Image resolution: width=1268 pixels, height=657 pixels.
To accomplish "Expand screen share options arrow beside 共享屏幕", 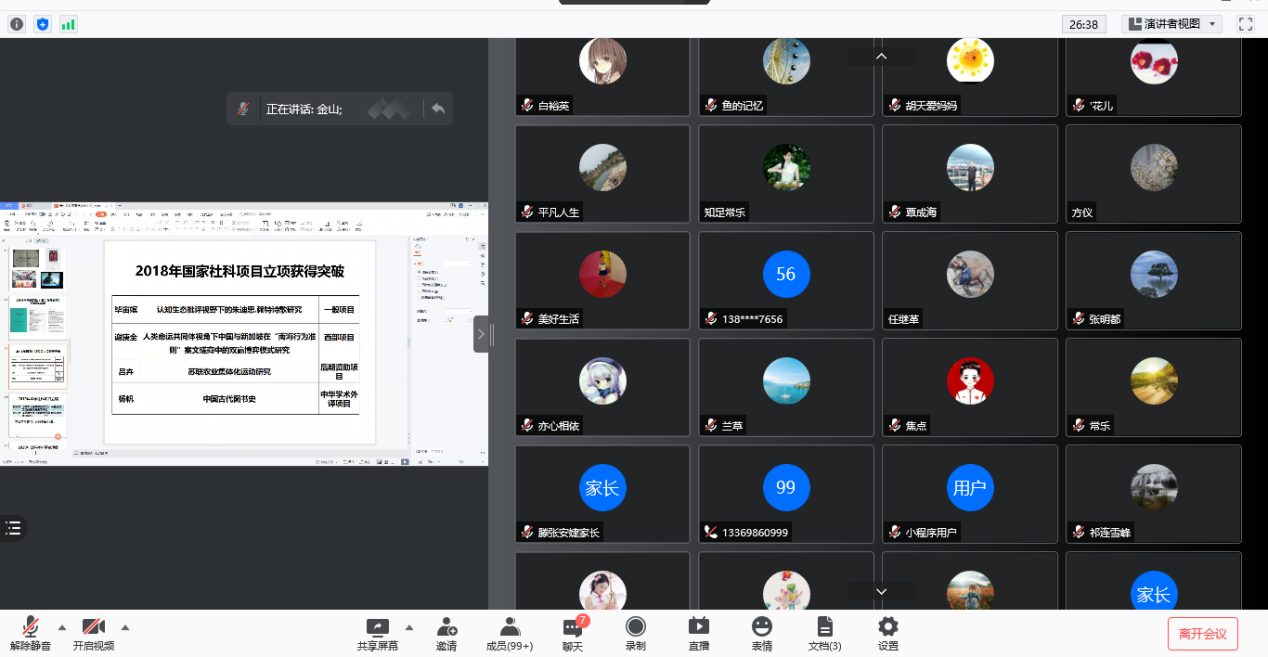I will (409, 628).
